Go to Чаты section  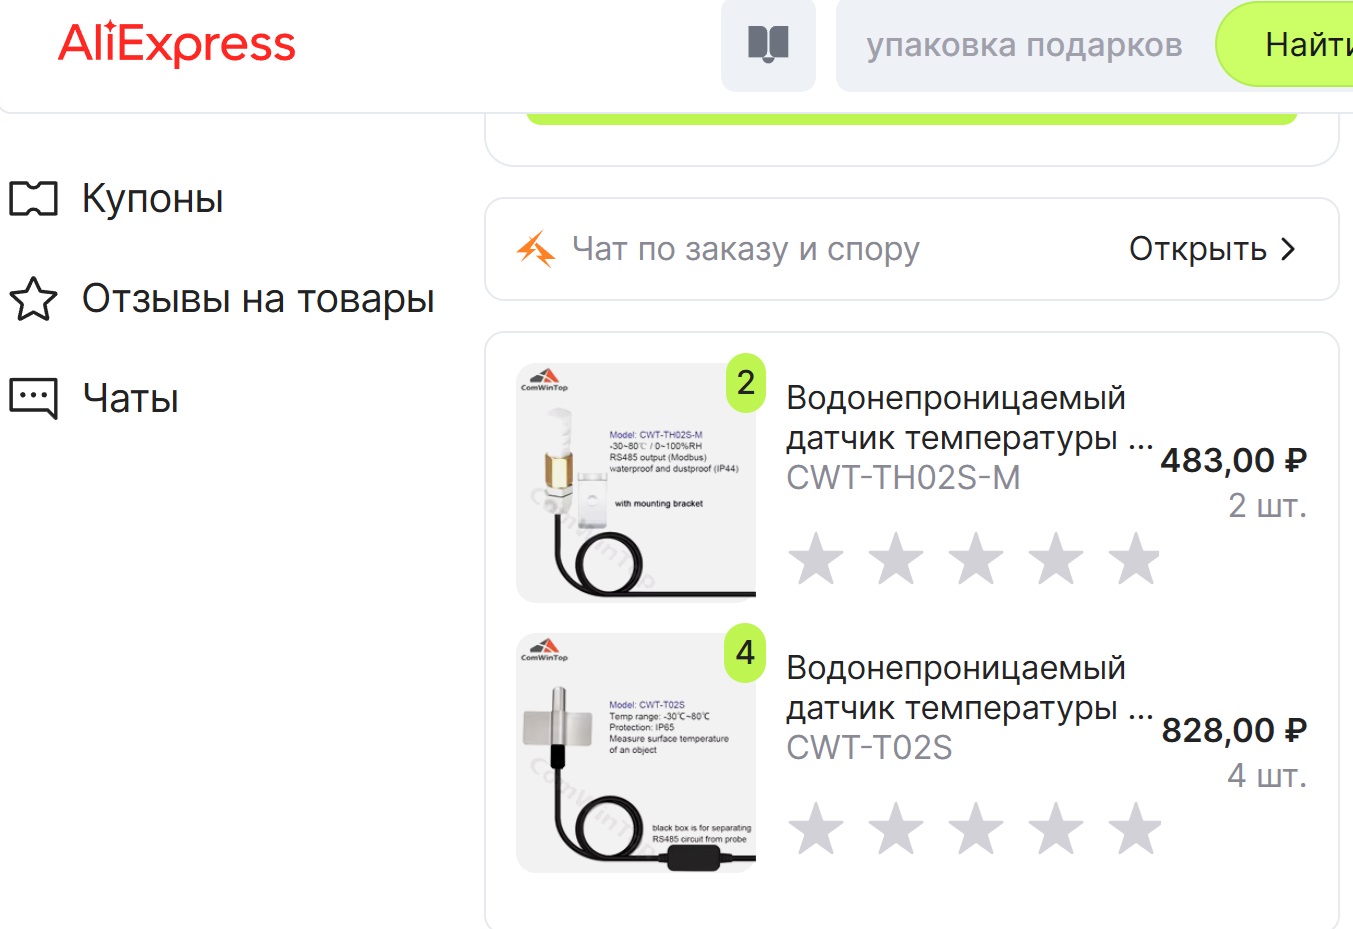click(x=94, y=399)
